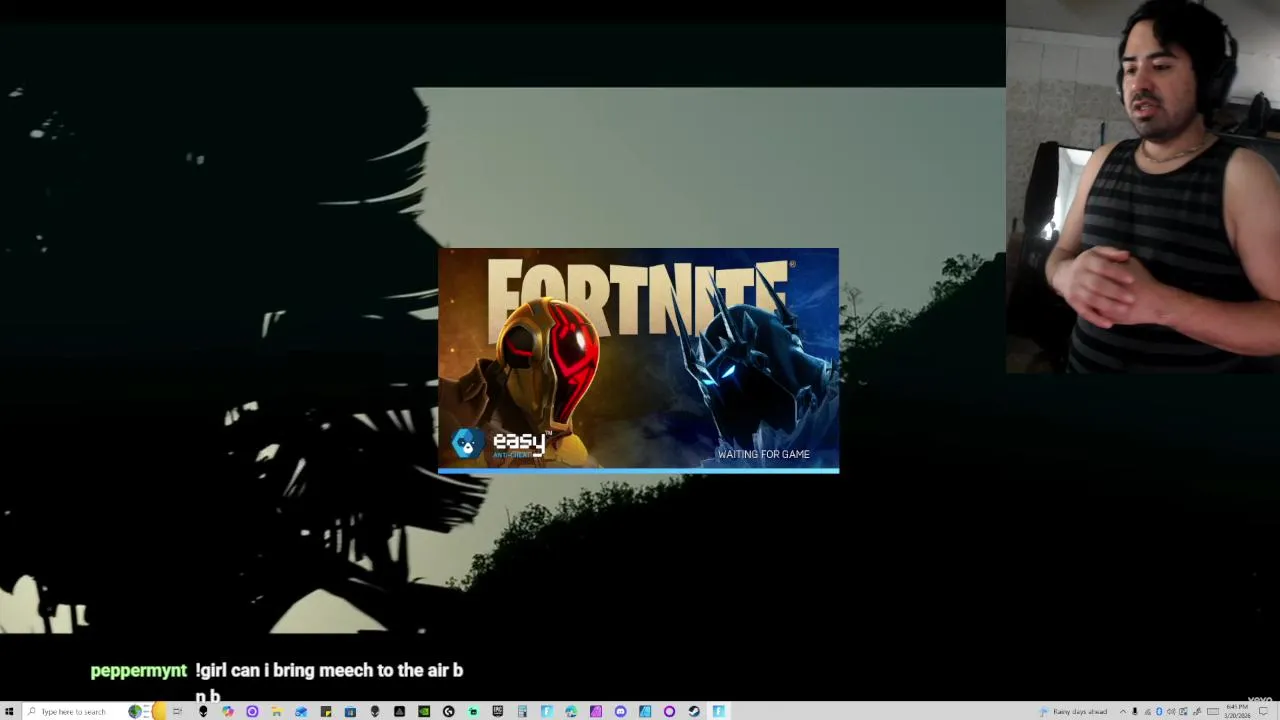Open the 'Rainy days ahead' weather widget
Viewport: 1280px width, 720px height.
pyautogui.click(x=1074, y=712)
